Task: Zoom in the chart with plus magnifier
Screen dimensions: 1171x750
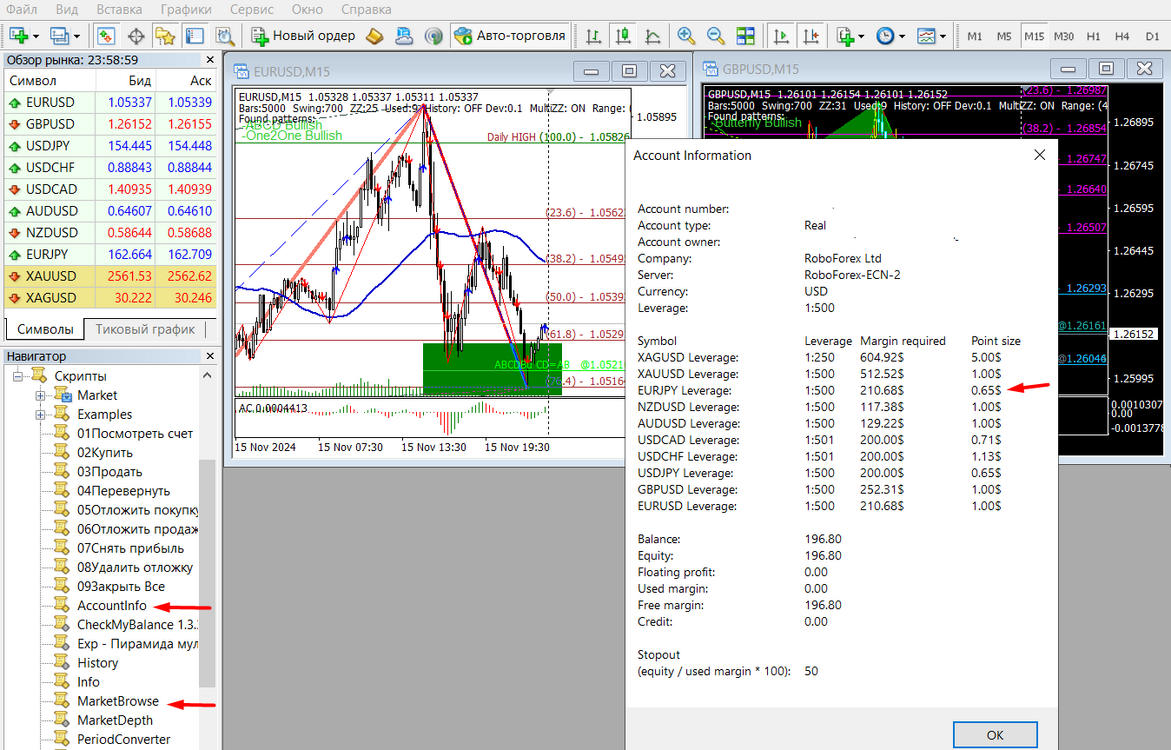Action: [x=686, y=35]
